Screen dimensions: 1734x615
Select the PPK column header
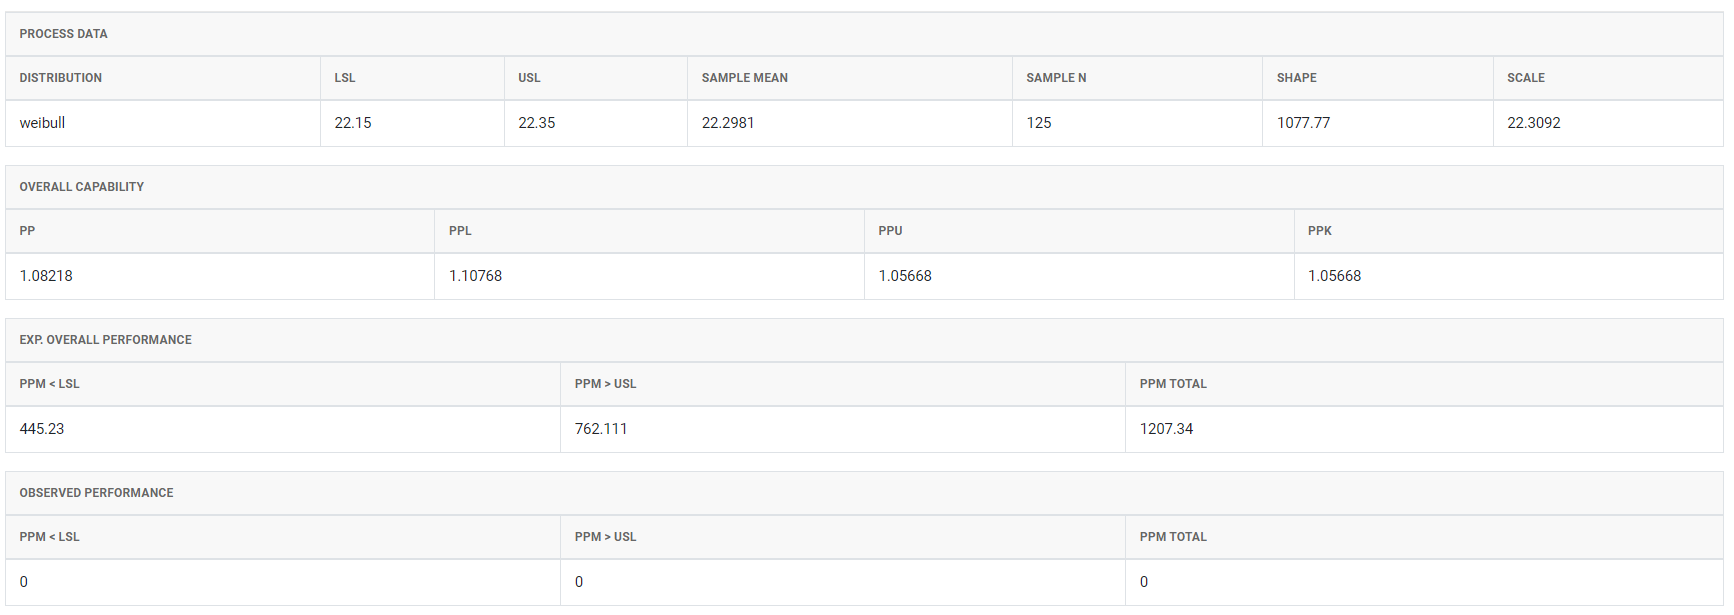pyautogui.click(x=1320, y=231)
